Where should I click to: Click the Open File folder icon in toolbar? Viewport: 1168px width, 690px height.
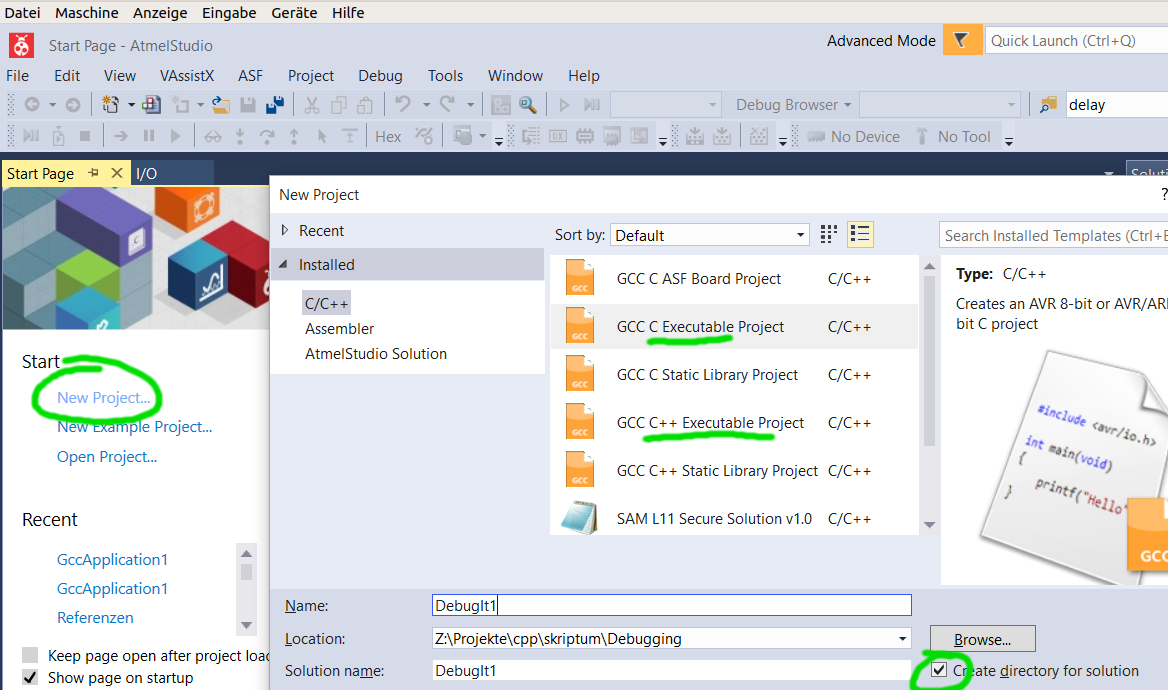(x=221, y=105)
